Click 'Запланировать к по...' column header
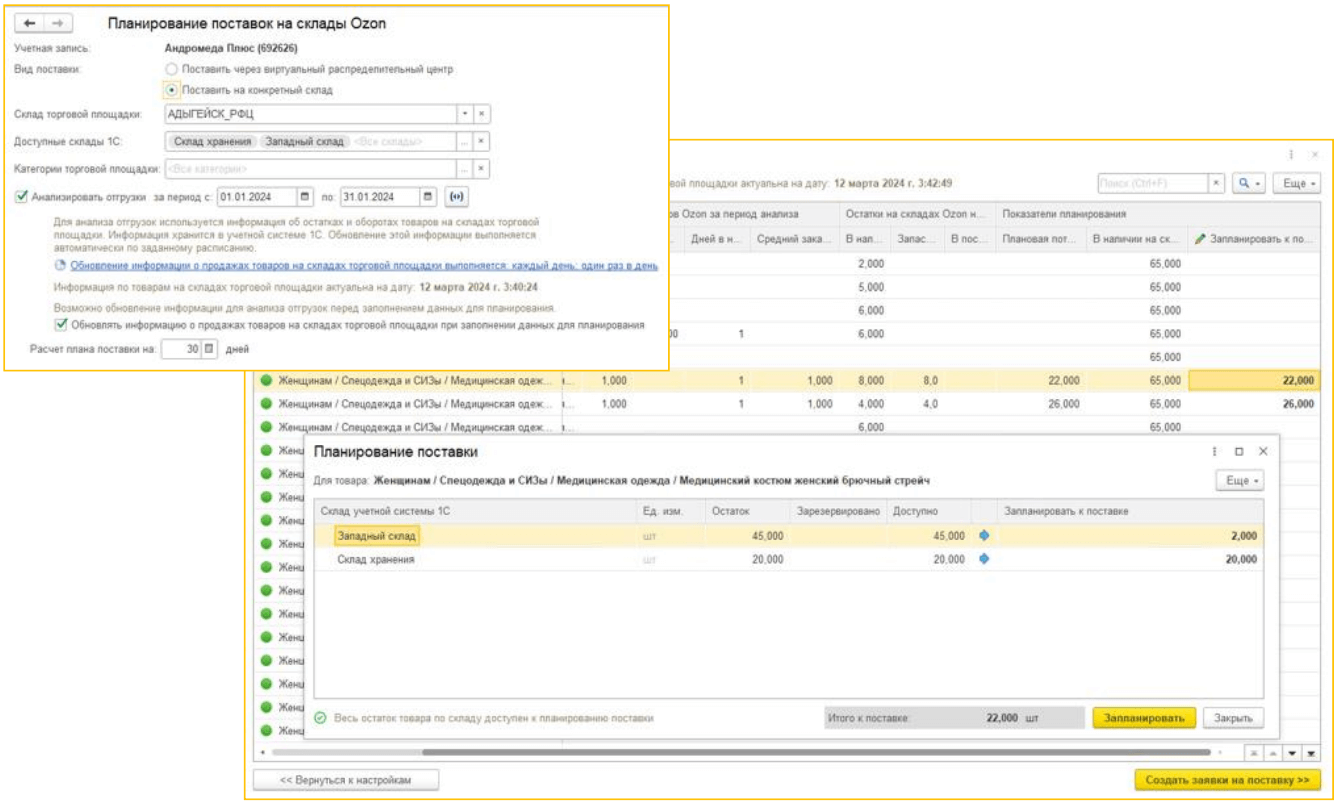This screenshot has height=810, width=1343. (x=1255, y=240)
